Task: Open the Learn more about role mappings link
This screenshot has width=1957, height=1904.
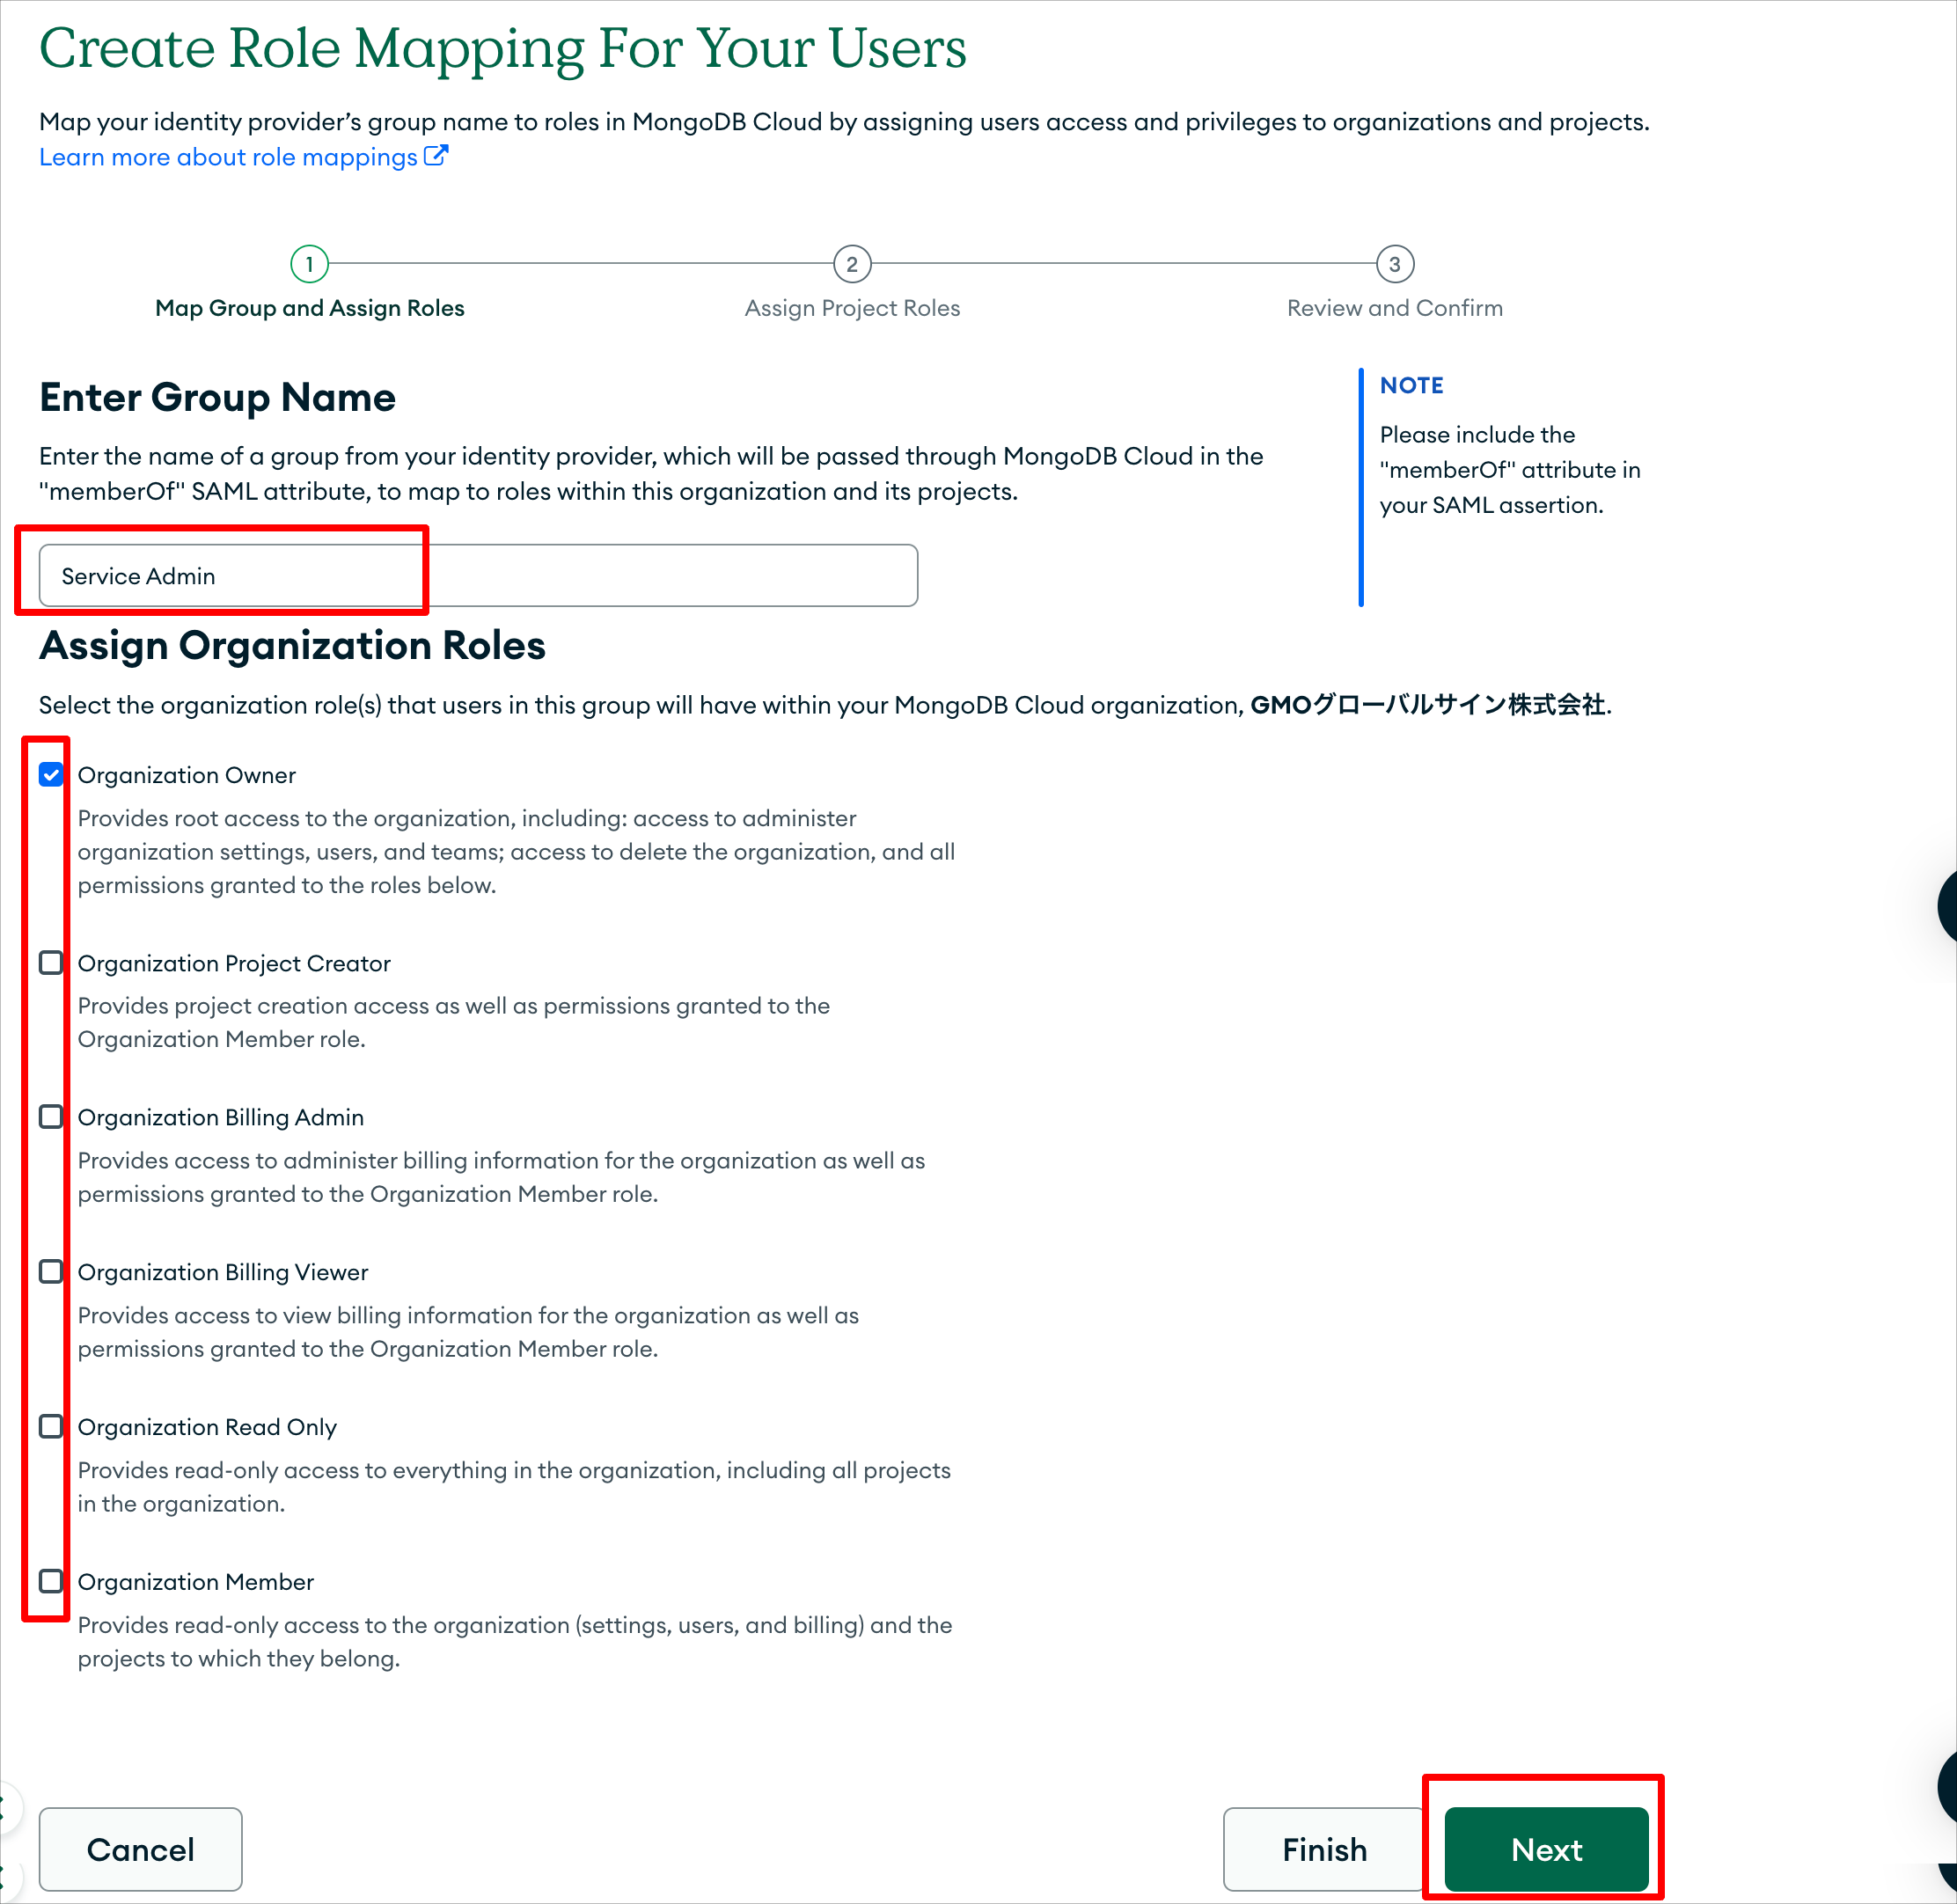Action: point(243,157)
